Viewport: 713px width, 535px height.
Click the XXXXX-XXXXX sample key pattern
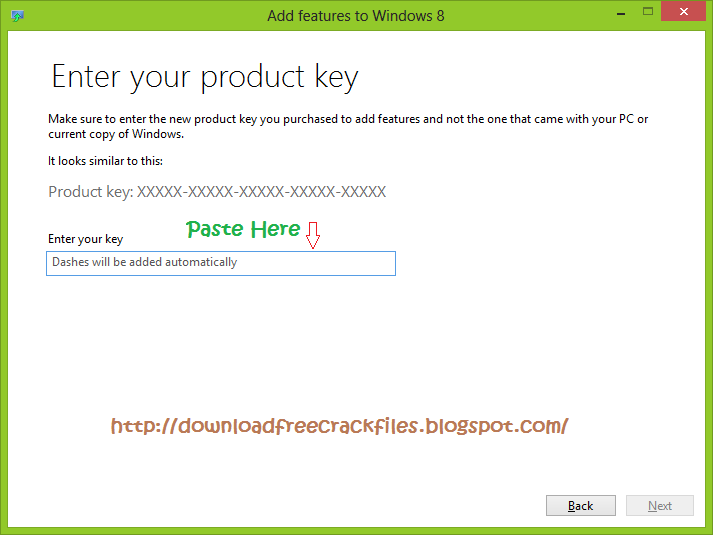[261, 191]
